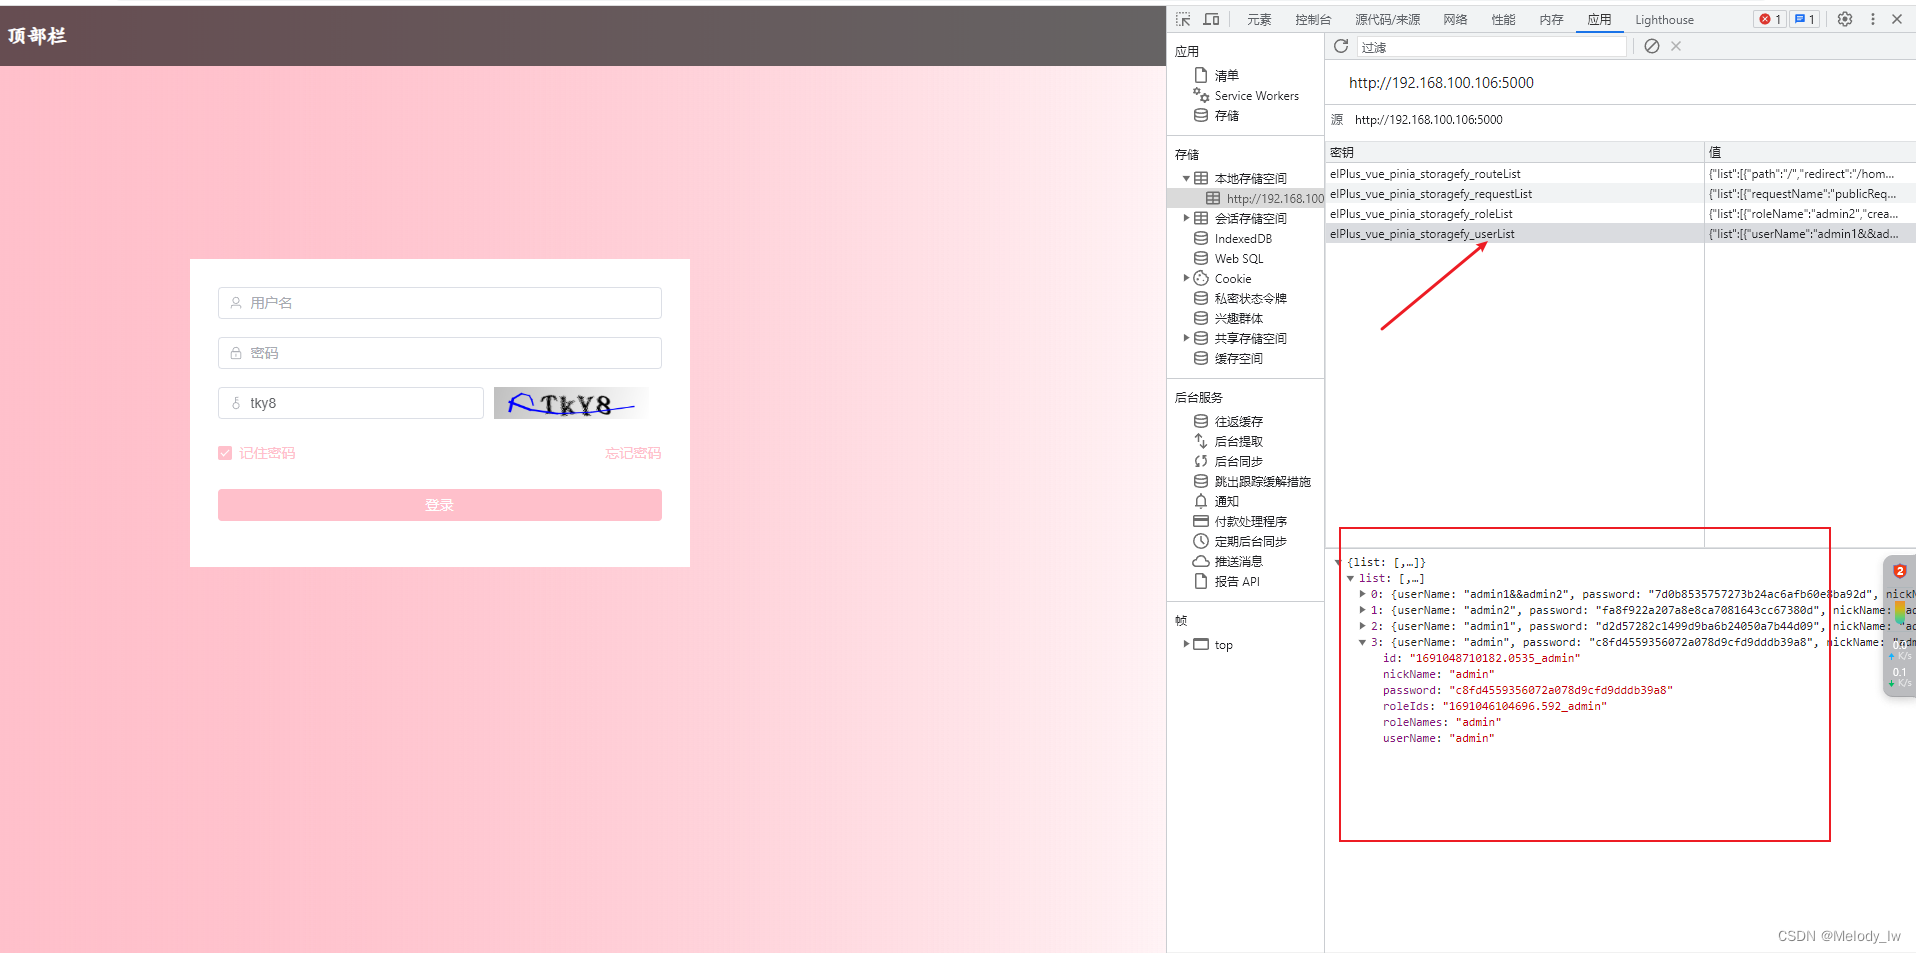The image size is (1916, 953).
Task: Switch to the Lighthouse tab
Action: (1664, 19)
